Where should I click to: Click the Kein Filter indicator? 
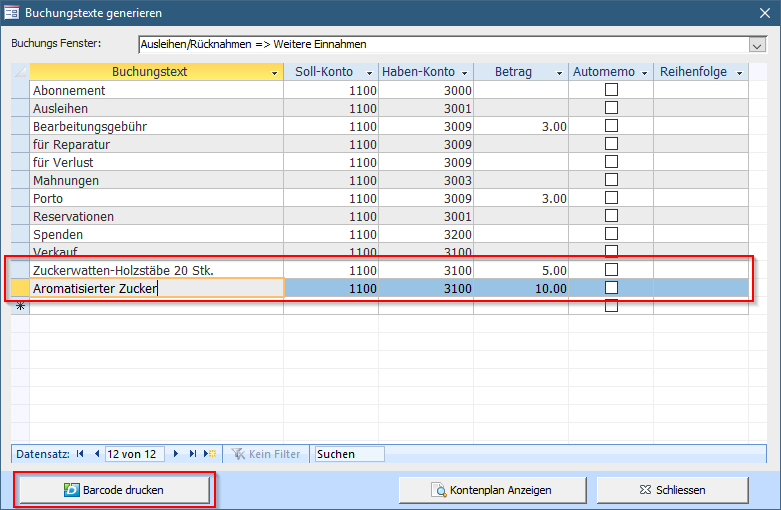[x=266, y=454]
